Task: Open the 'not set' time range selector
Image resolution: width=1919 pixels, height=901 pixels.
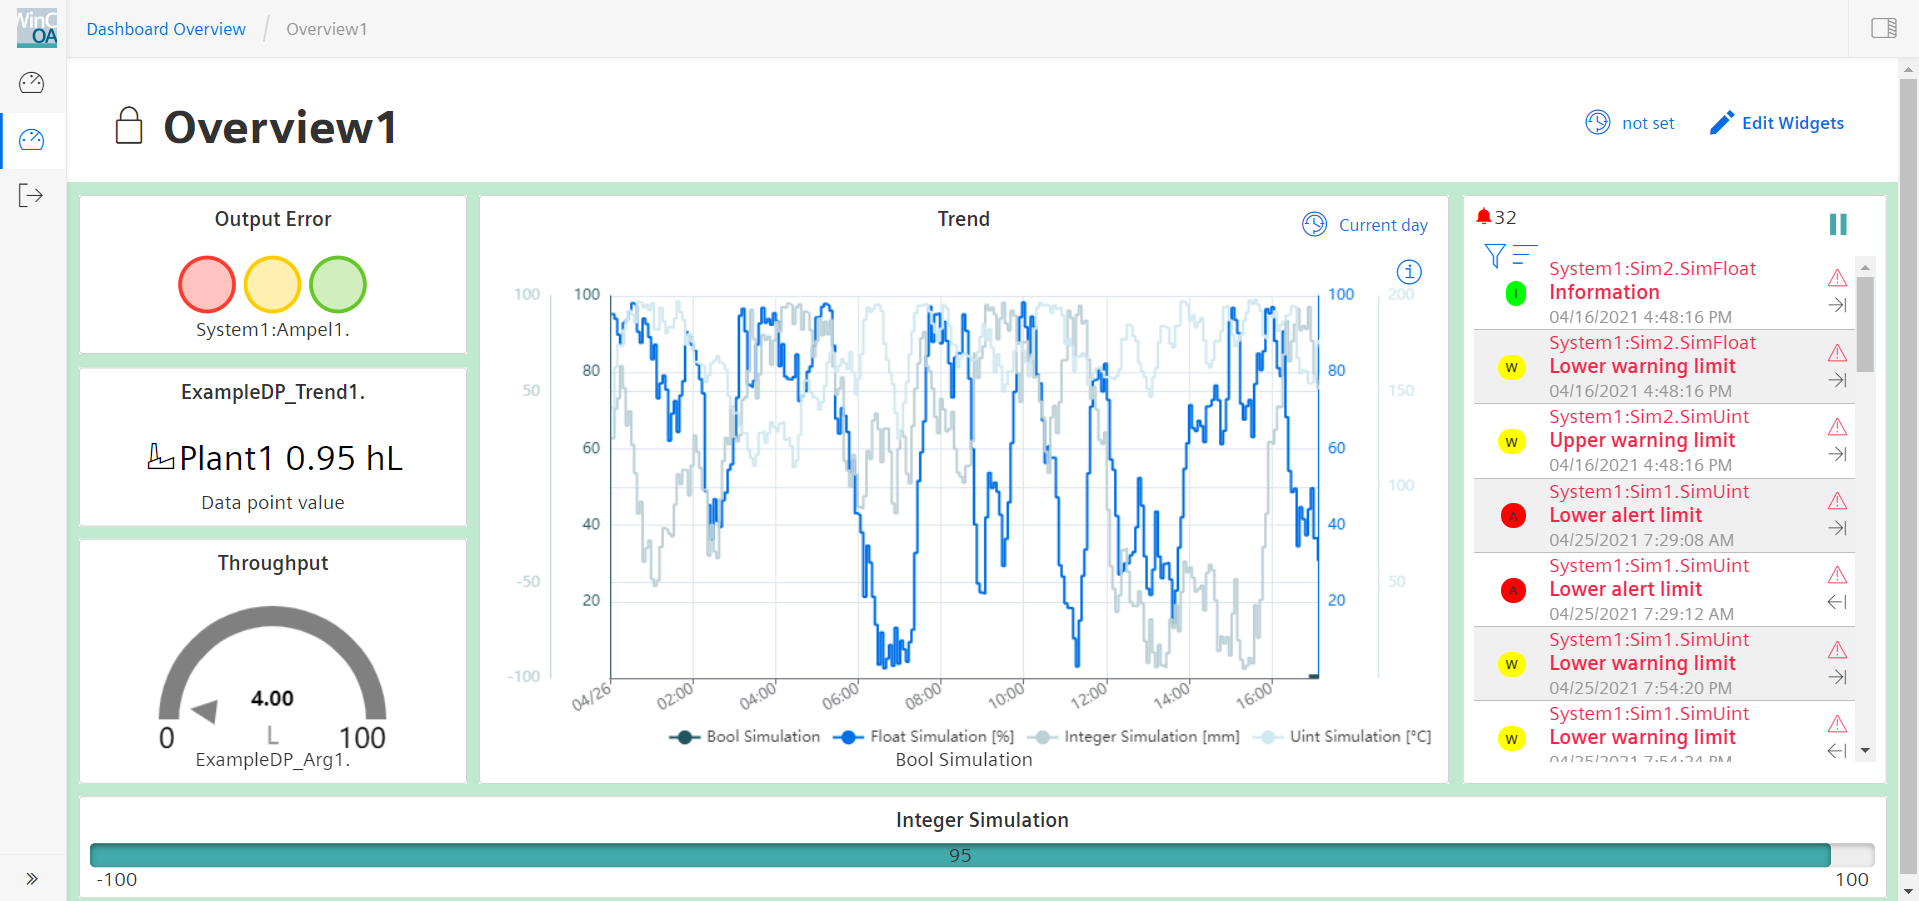Action: click(1629, 123)
